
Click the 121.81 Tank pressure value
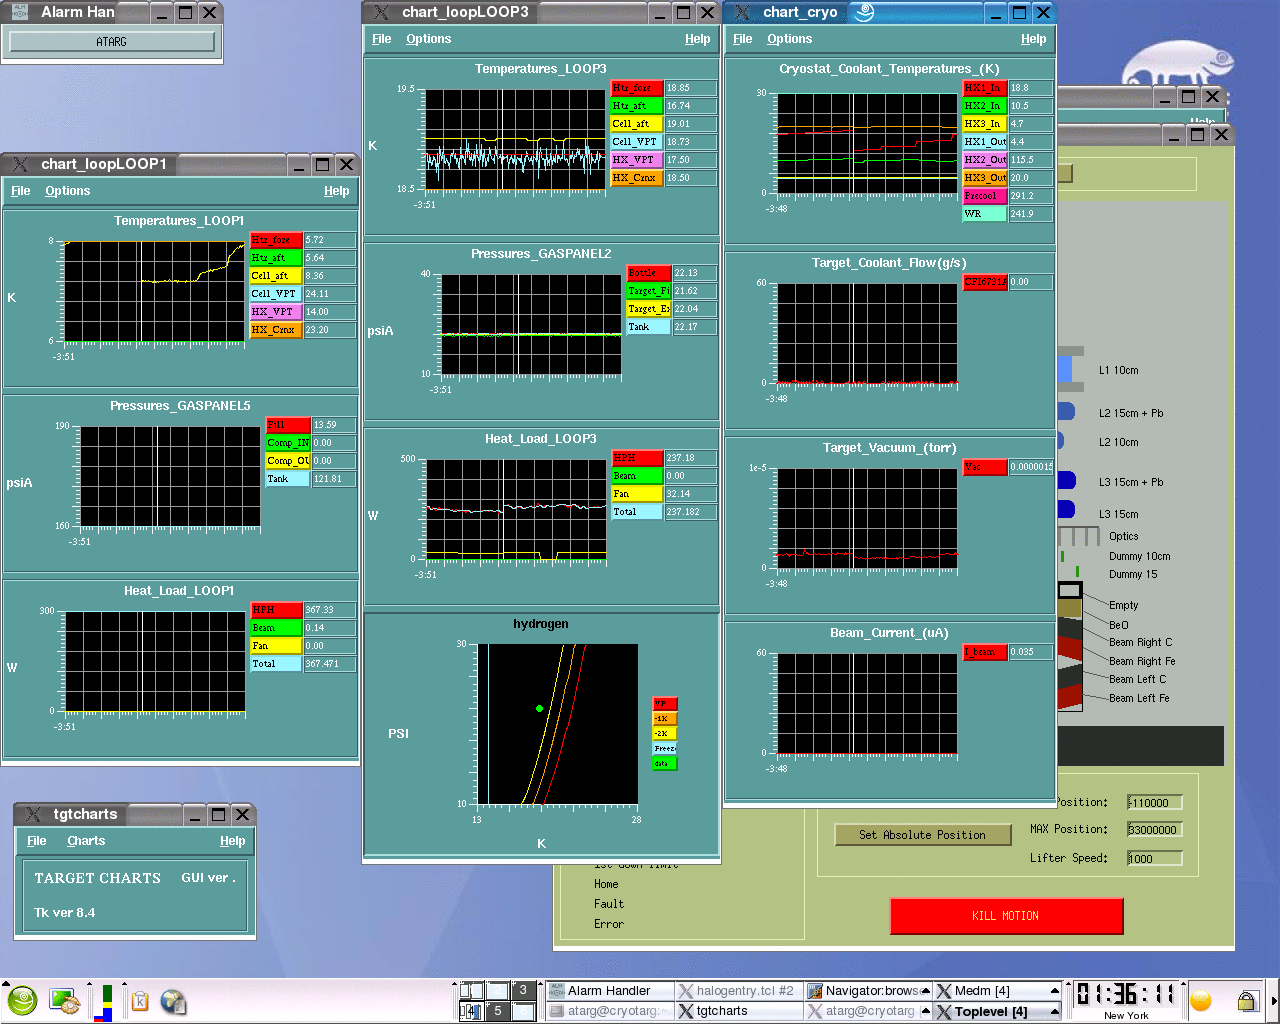pyautogui.click(x=333, y=479)
